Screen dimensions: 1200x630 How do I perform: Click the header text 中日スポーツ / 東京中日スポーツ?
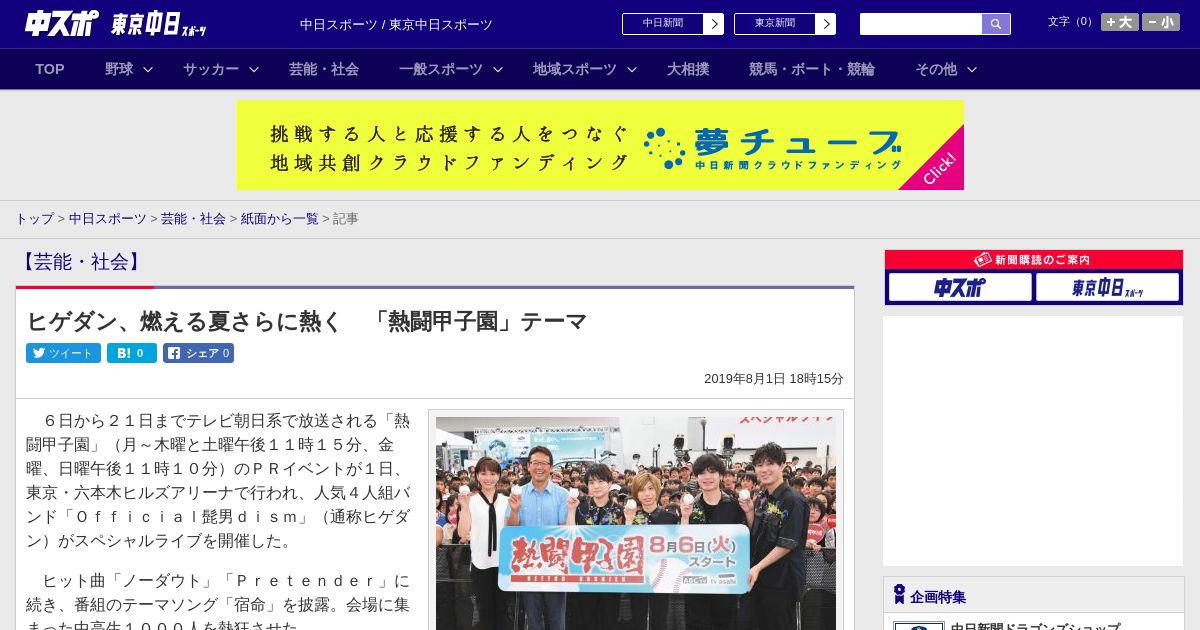click(396, 24)
